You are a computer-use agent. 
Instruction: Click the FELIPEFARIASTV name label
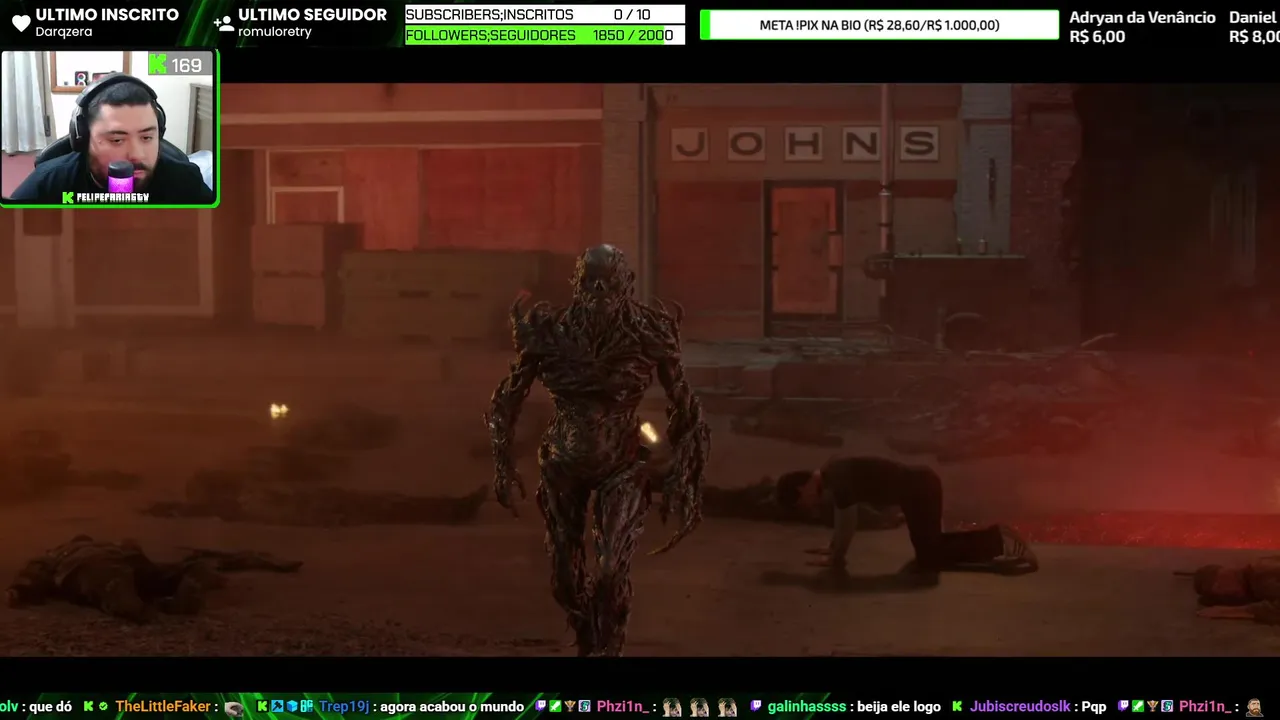[113, 198]
